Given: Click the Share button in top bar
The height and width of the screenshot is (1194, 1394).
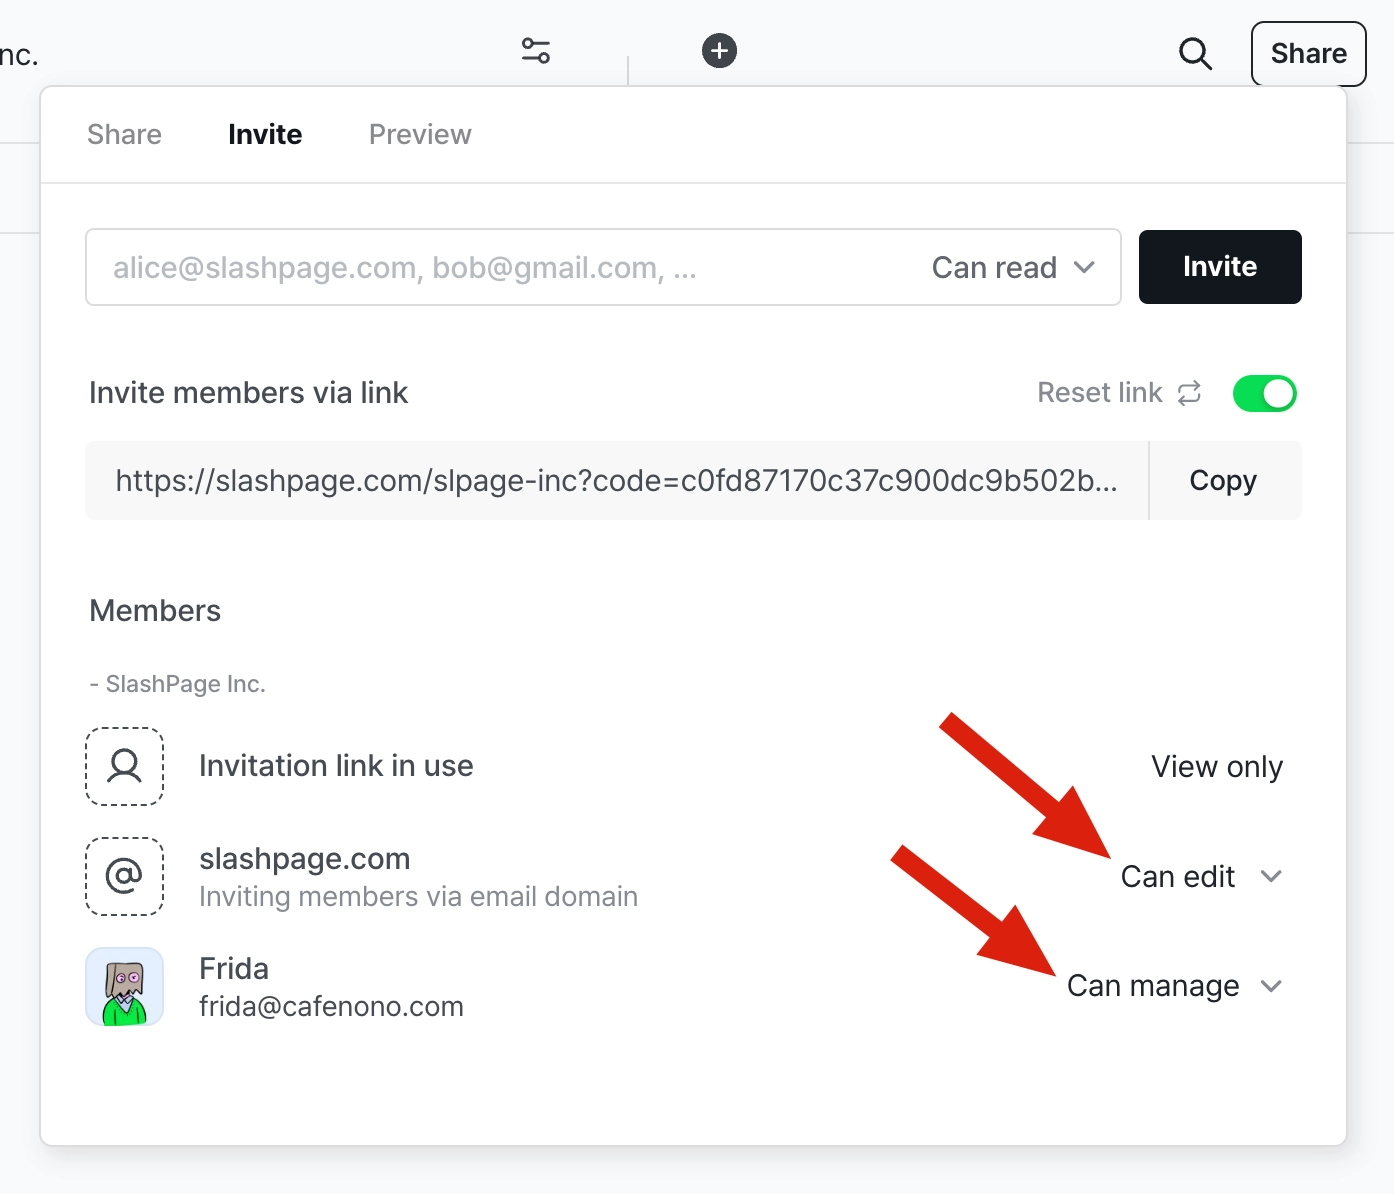Looking at the screenshot, I should pos(1308,53).
